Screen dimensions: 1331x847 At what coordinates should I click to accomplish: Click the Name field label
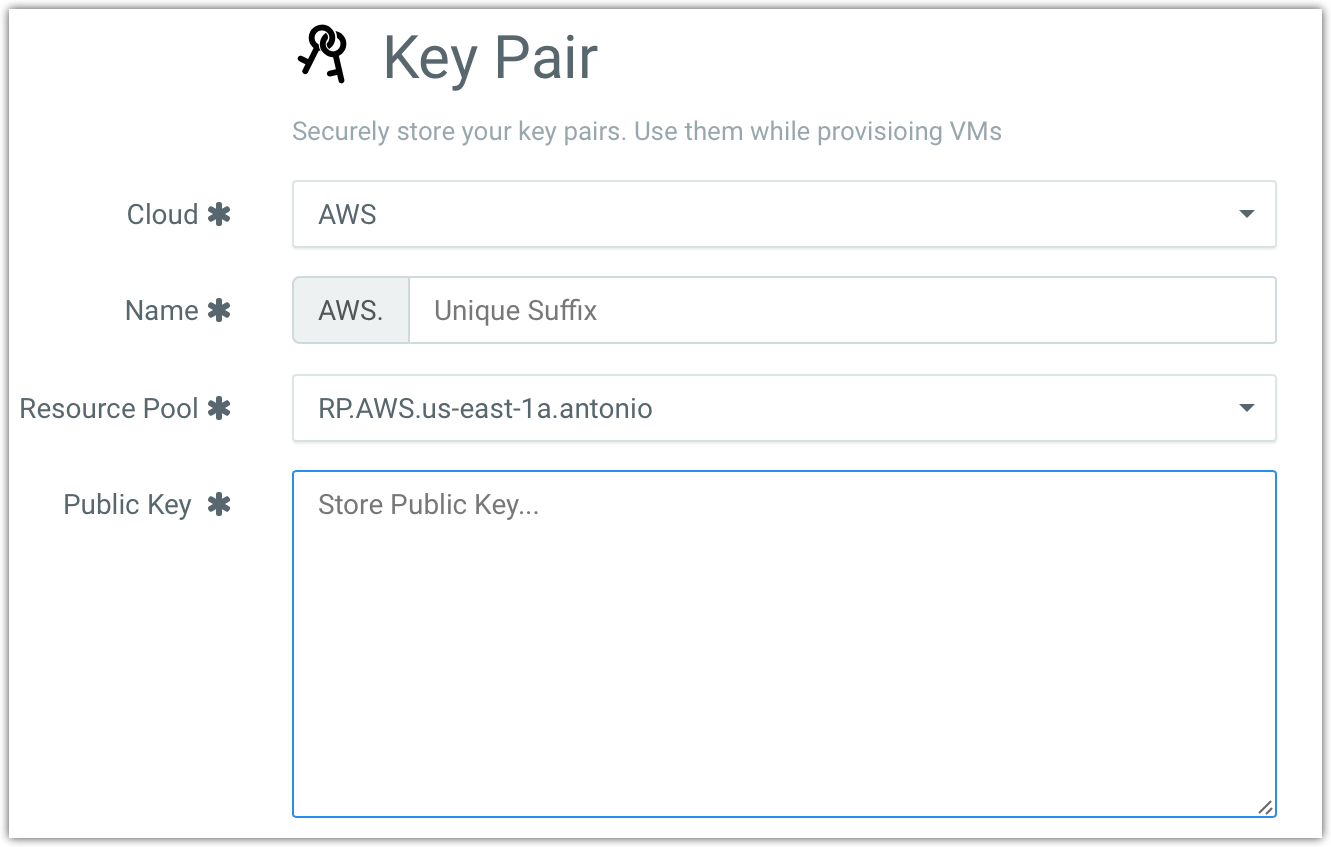tap(161, 310)
